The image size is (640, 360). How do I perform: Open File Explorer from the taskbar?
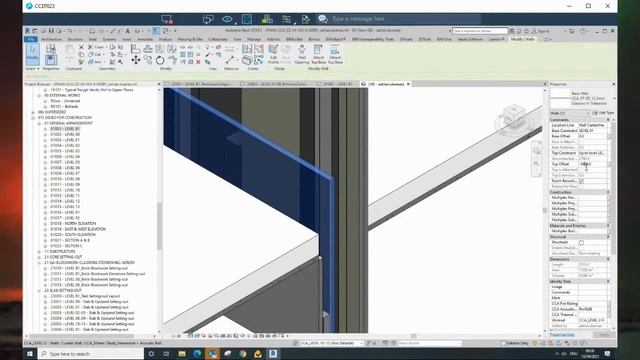pos(182,353)
